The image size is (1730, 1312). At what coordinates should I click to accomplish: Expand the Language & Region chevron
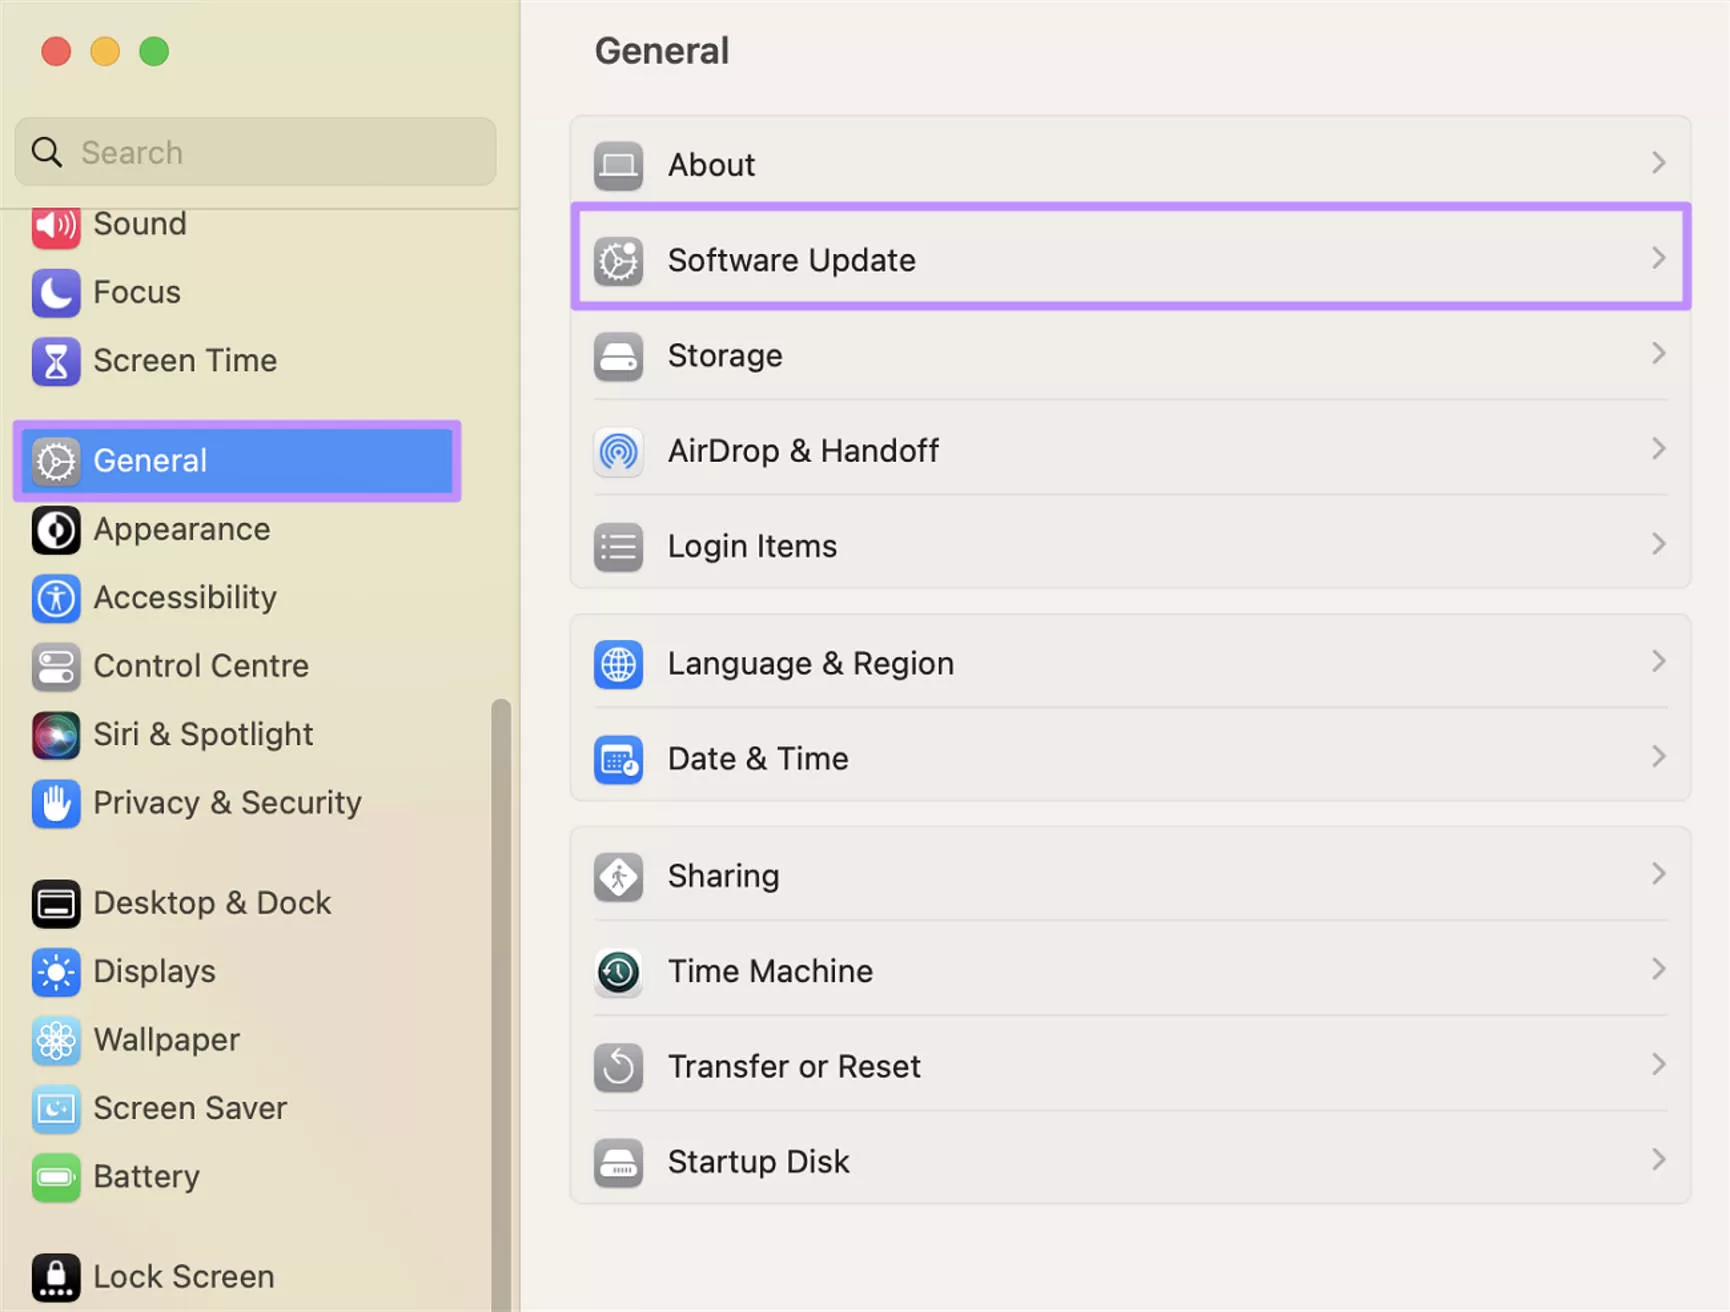coord(1658,661)
